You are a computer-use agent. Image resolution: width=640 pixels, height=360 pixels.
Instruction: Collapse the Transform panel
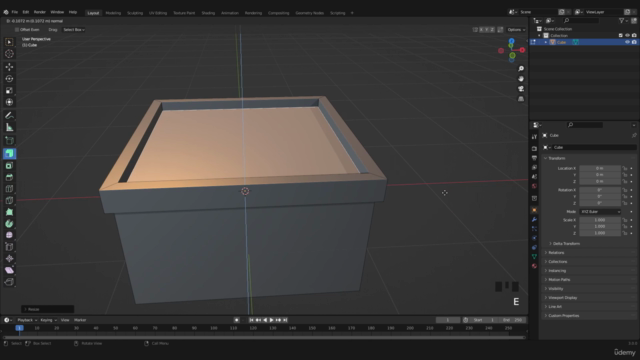(x=556, y=158)
